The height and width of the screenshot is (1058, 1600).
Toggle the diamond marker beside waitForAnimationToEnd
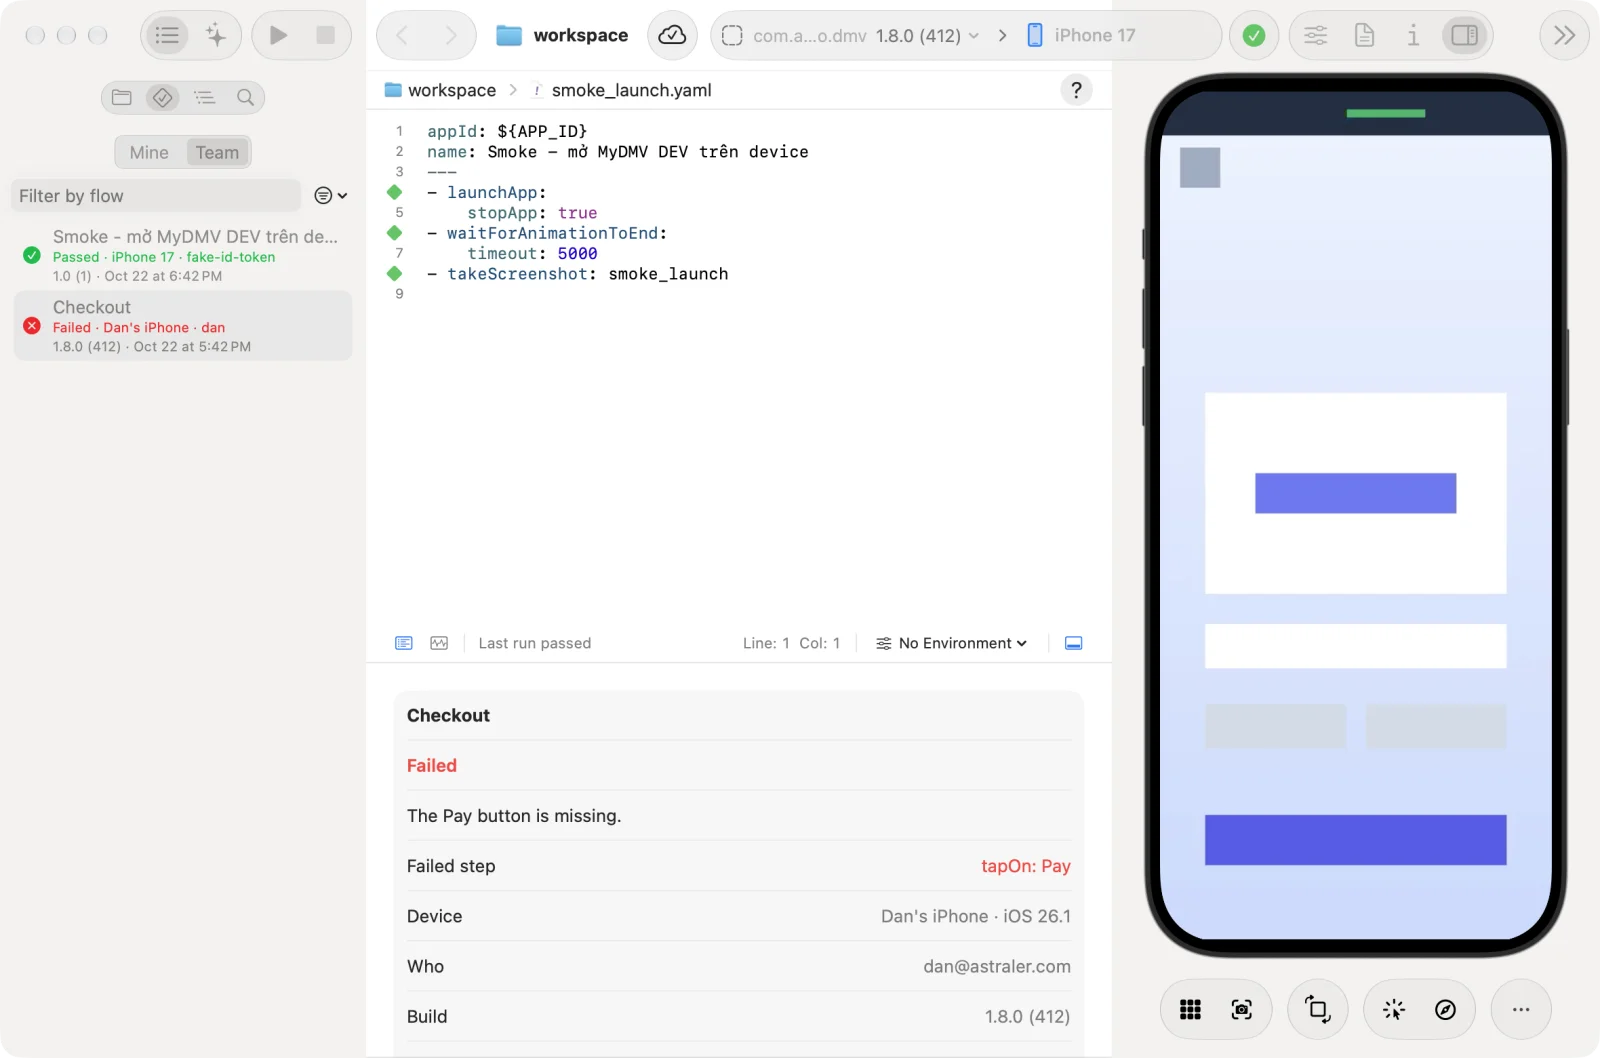click(395, 233)
